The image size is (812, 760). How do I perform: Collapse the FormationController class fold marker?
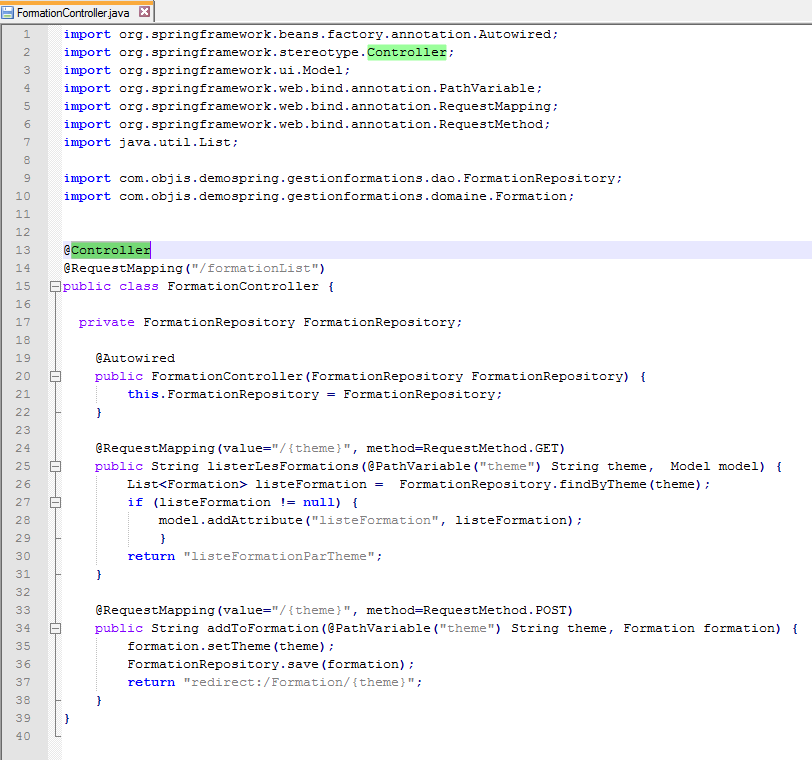(x=55, y=286)
